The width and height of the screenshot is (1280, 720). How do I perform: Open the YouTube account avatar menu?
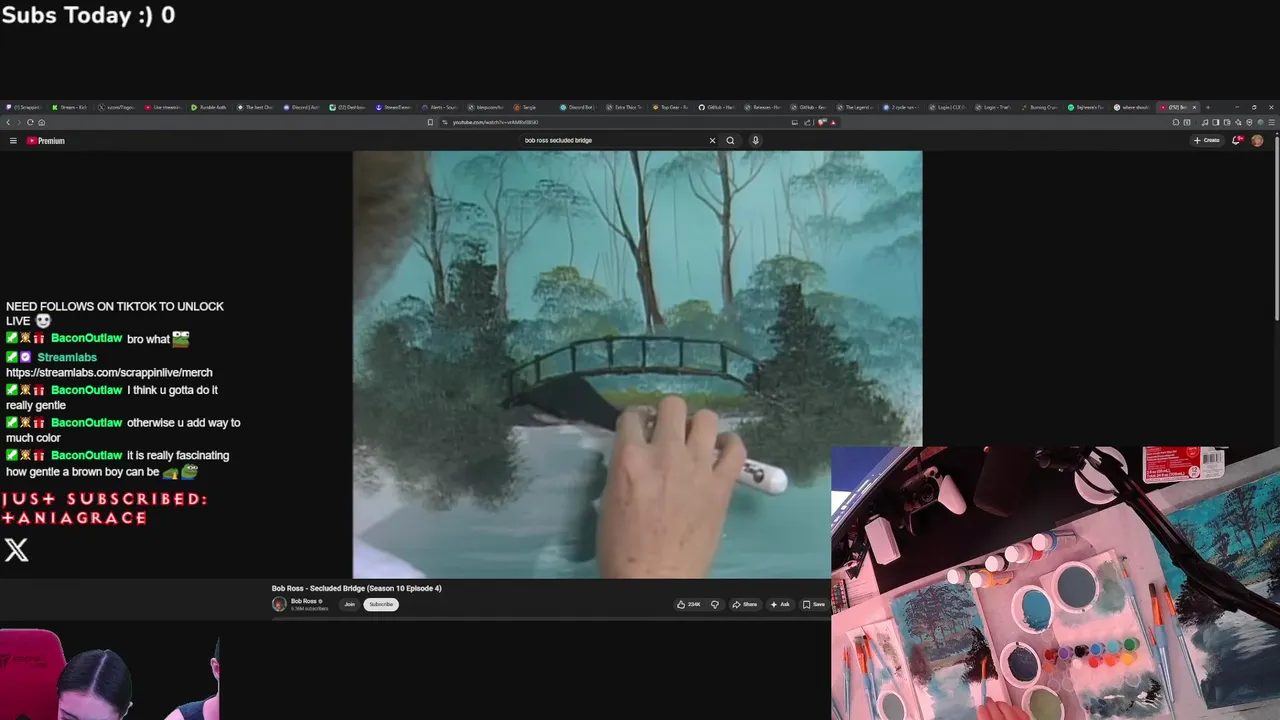click(x=1257, y=141)
